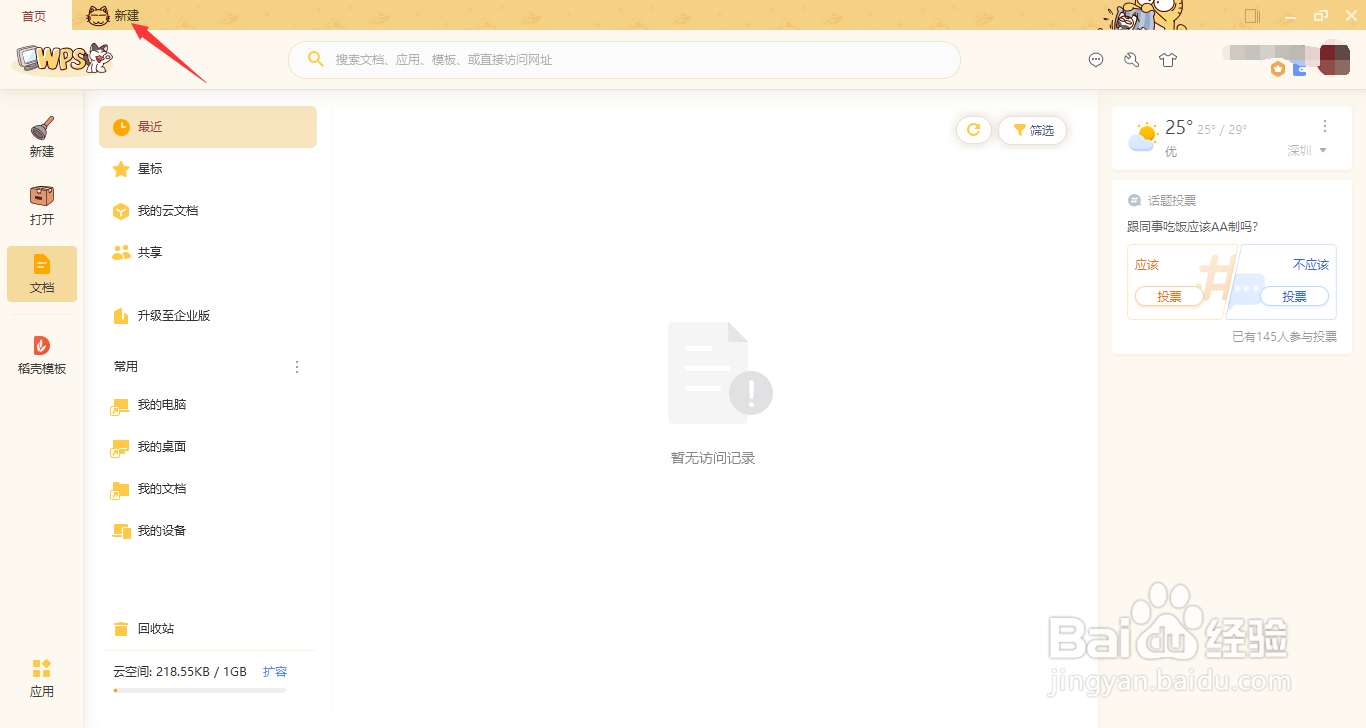The height and width of the screenshot is (728, 1366).
Task: Open the wrench settings icon
Action: click(x=1131, y=60)
